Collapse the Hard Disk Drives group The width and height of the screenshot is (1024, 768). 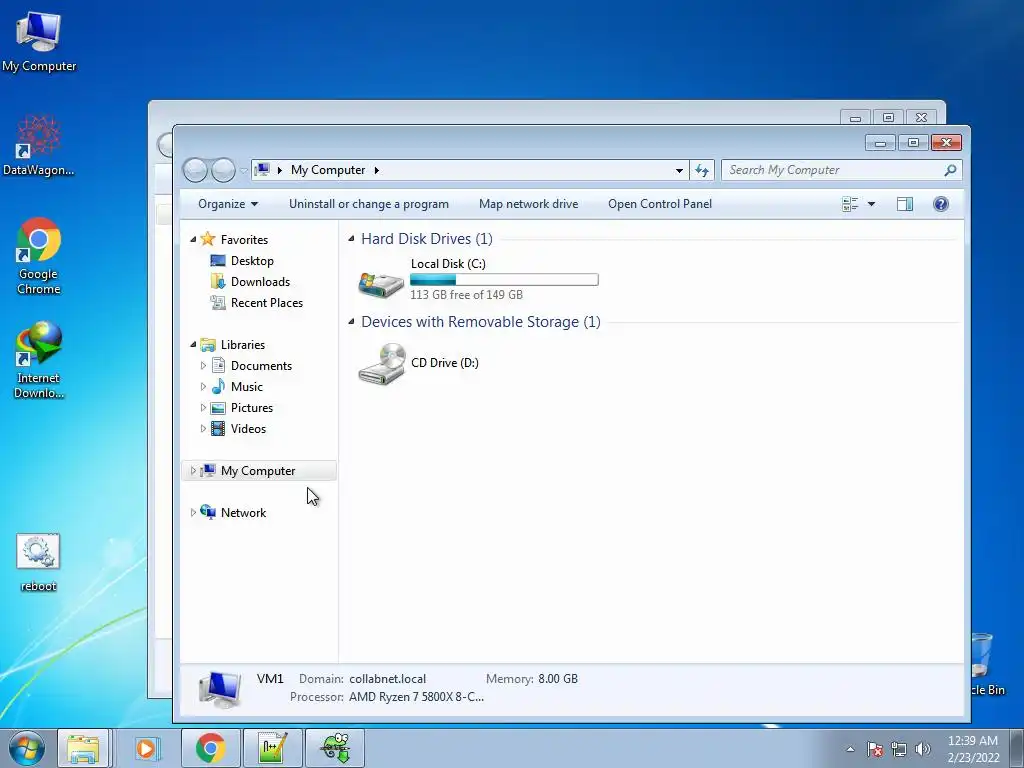[351, 239]
